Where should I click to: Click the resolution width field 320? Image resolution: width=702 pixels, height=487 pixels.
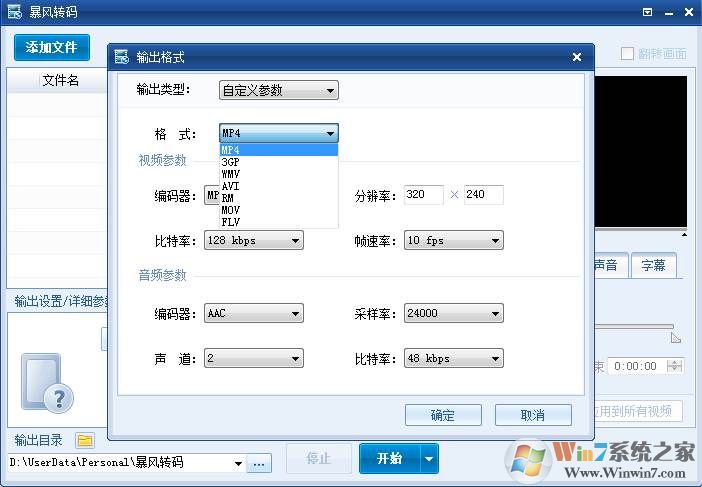pos(424,195)
